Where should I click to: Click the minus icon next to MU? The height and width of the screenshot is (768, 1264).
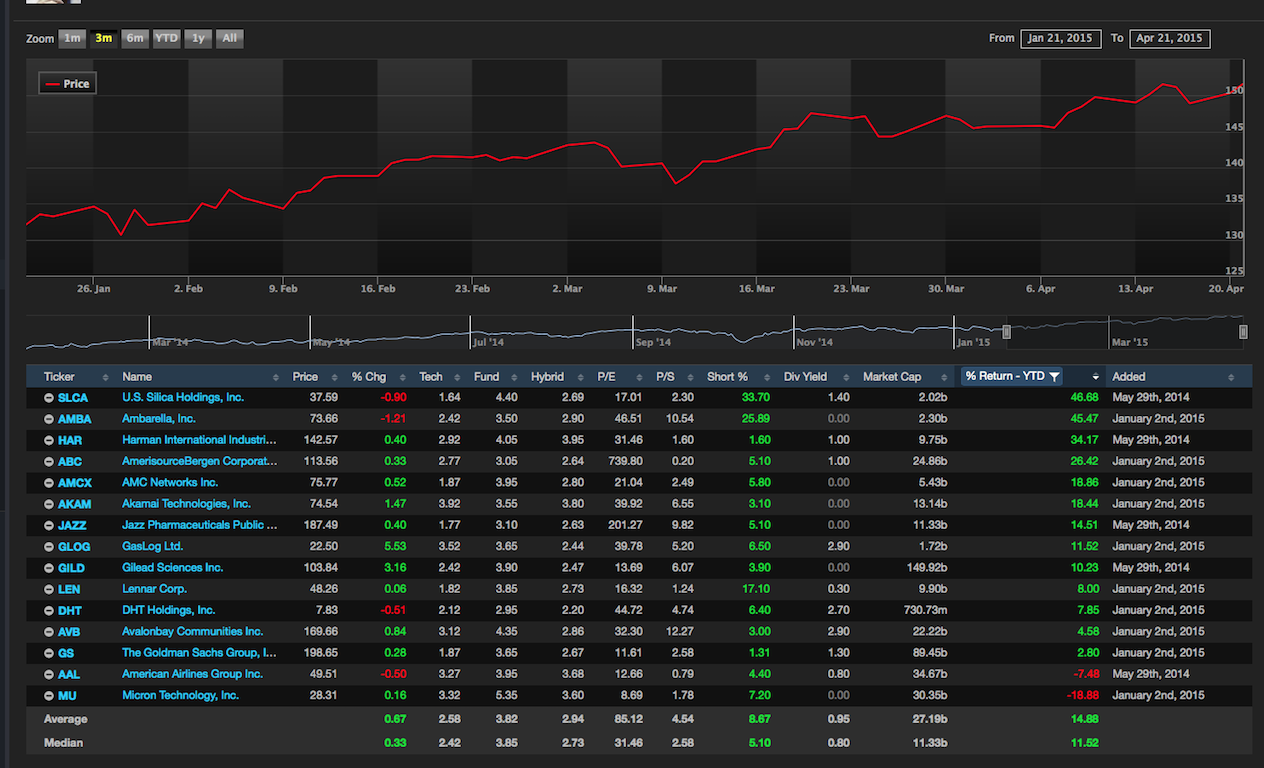tap(49, 695)
